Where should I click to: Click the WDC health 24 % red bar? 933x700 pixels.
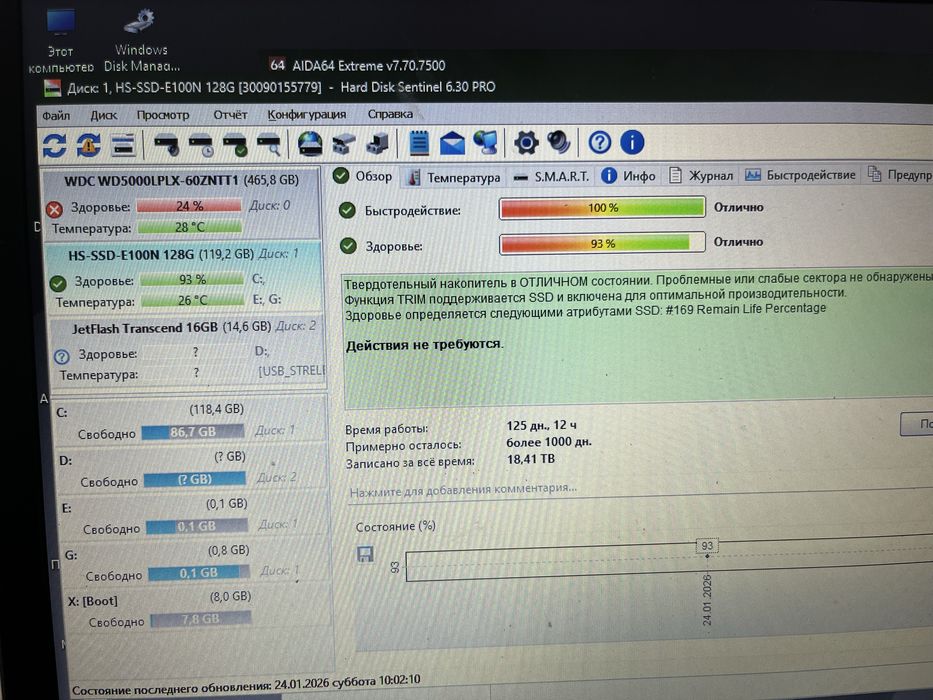pos(189,206)
